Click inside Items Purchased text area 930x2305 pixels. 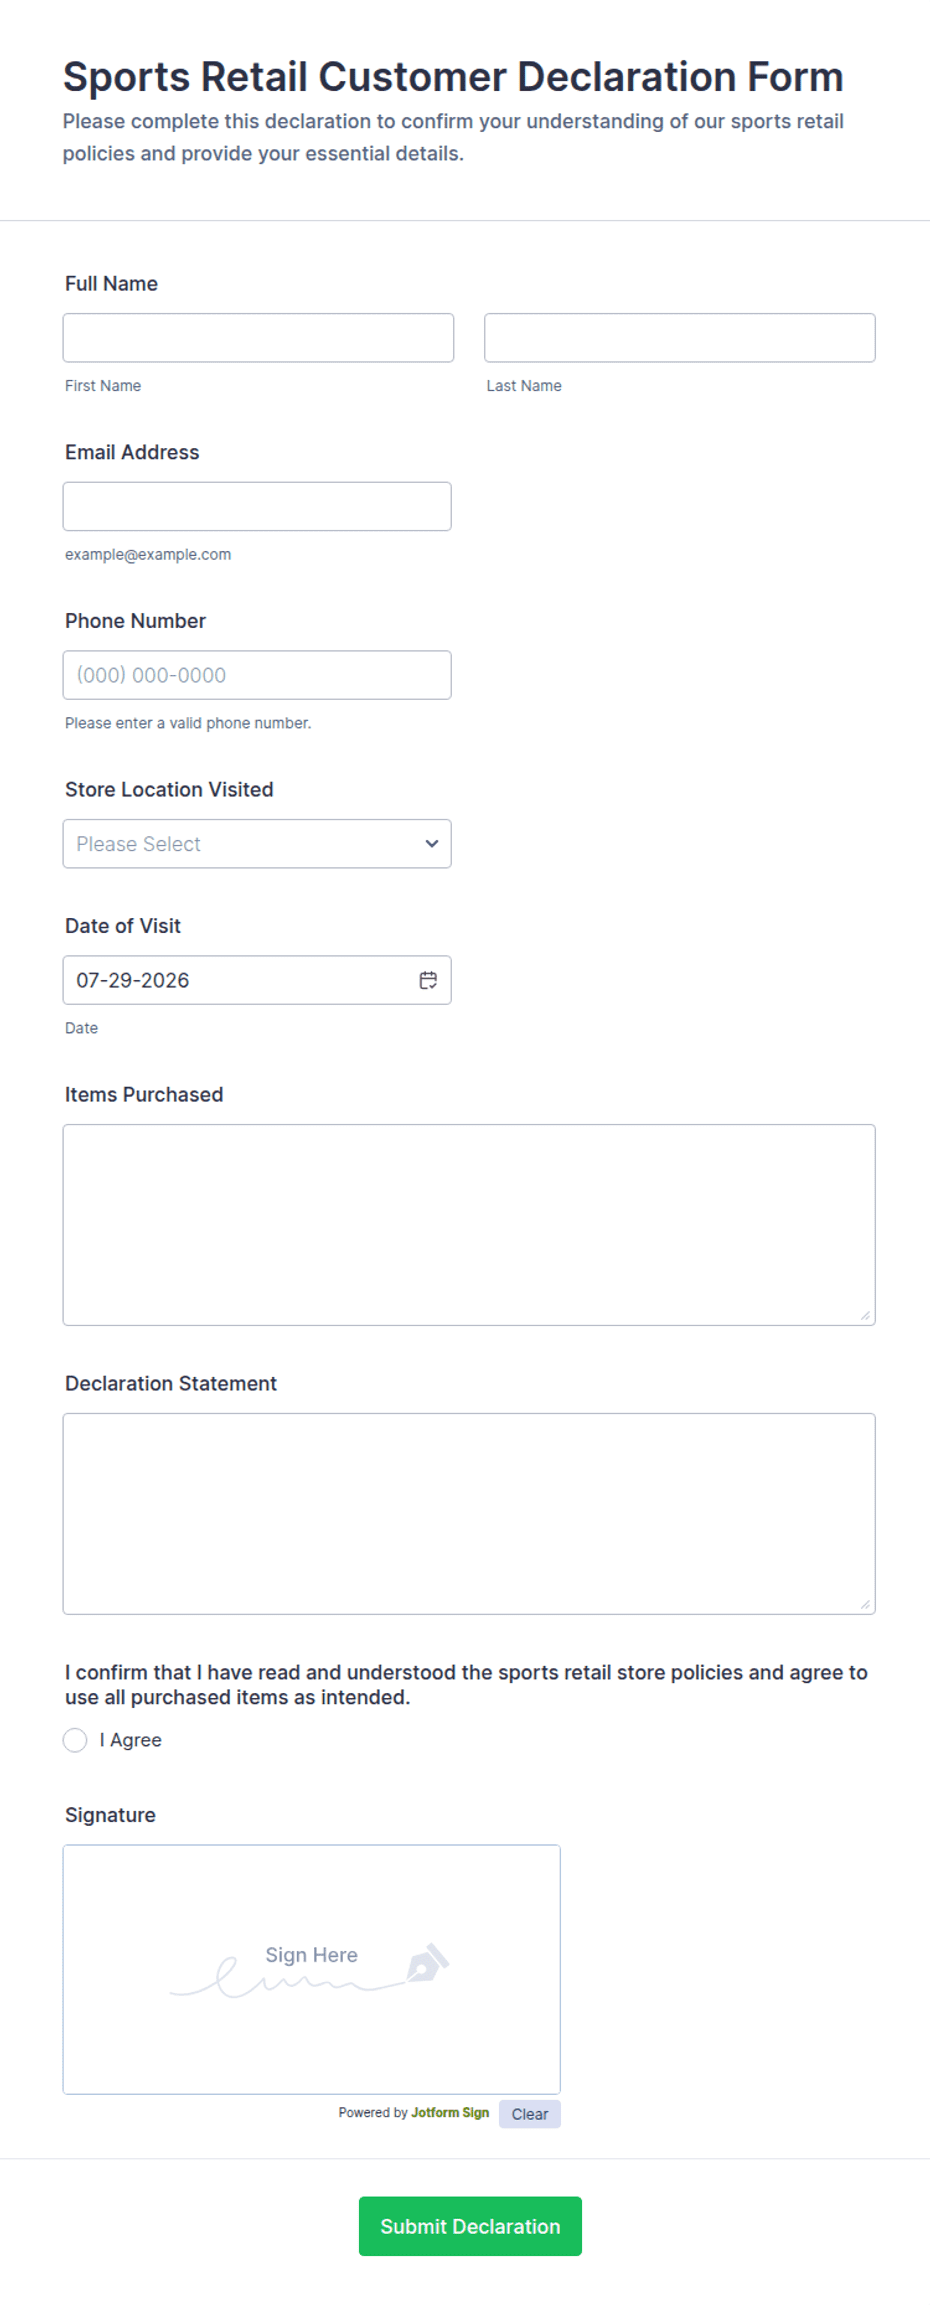(x=469, y=1225)
